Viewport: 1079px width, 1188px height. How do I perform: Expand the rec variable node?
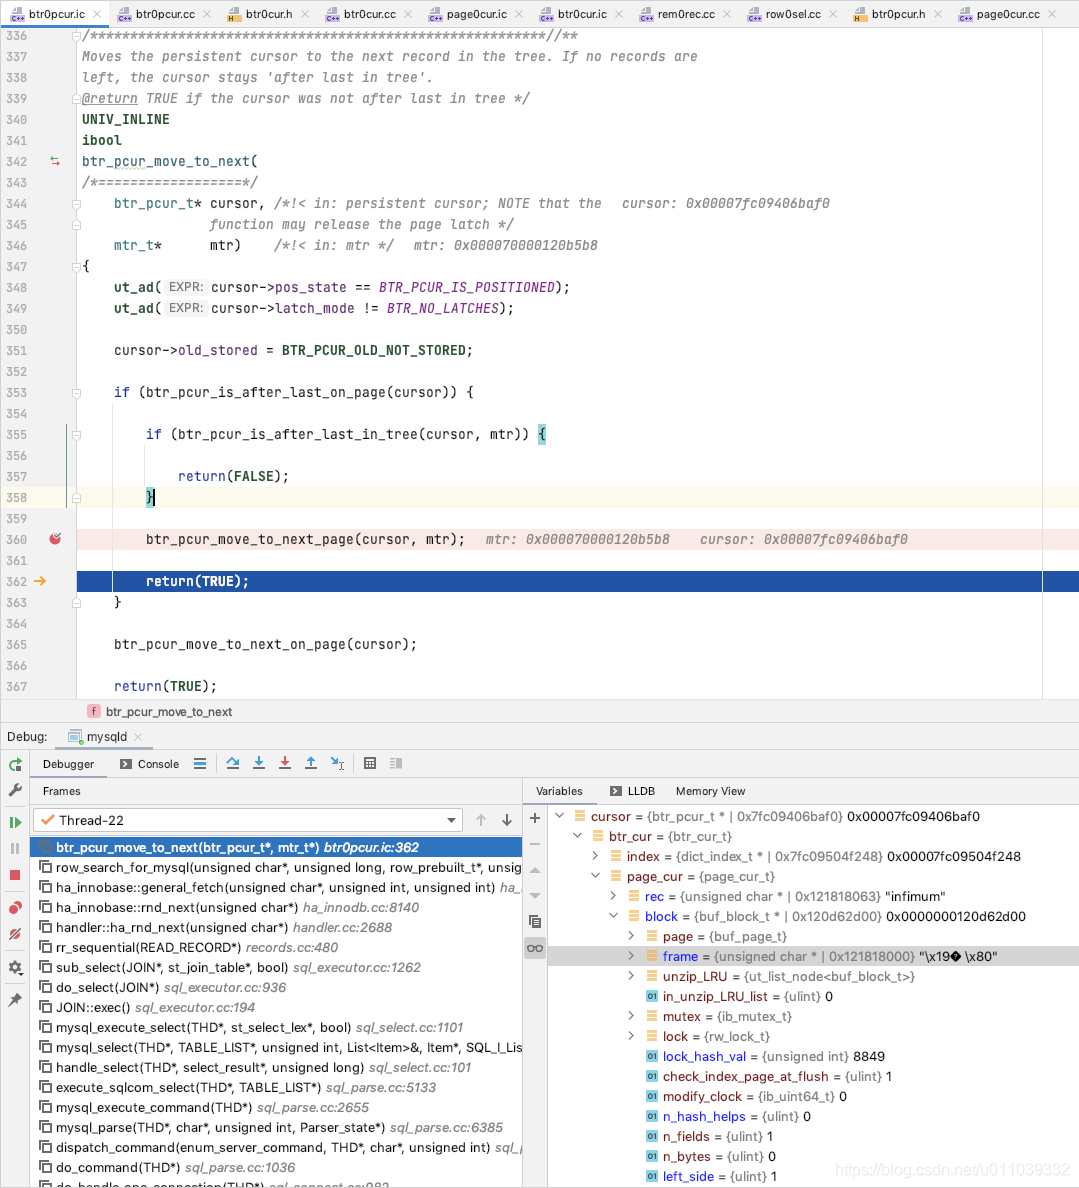click(614, 896)
